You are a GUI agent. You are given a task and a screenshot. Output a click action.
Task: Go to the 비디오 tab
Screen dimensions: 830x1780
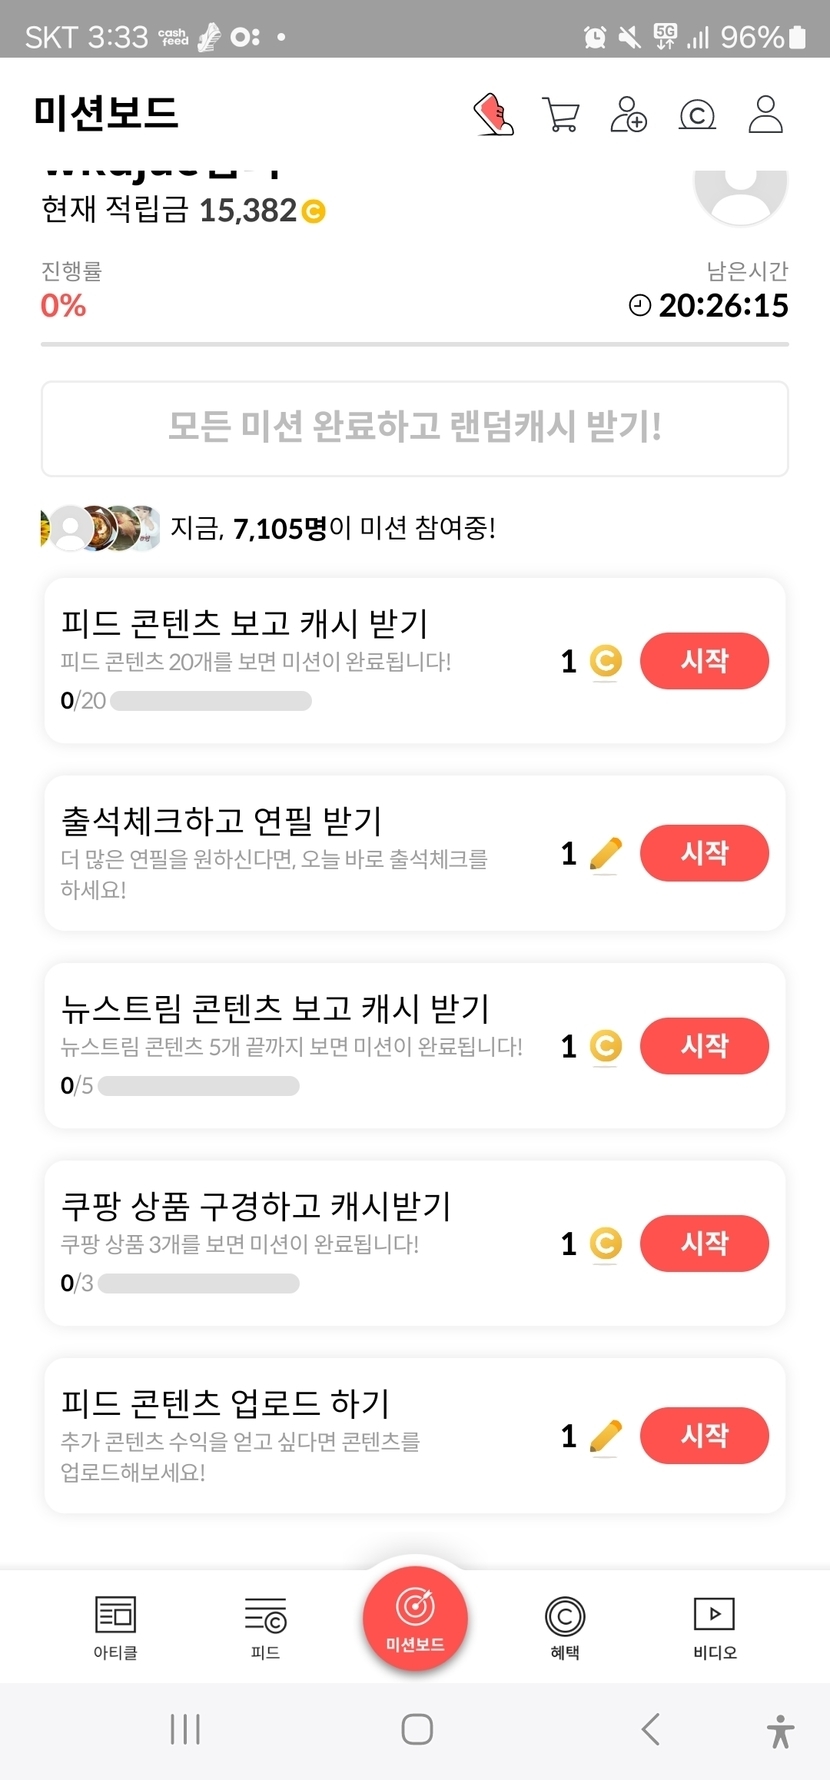coord(714,1627)
